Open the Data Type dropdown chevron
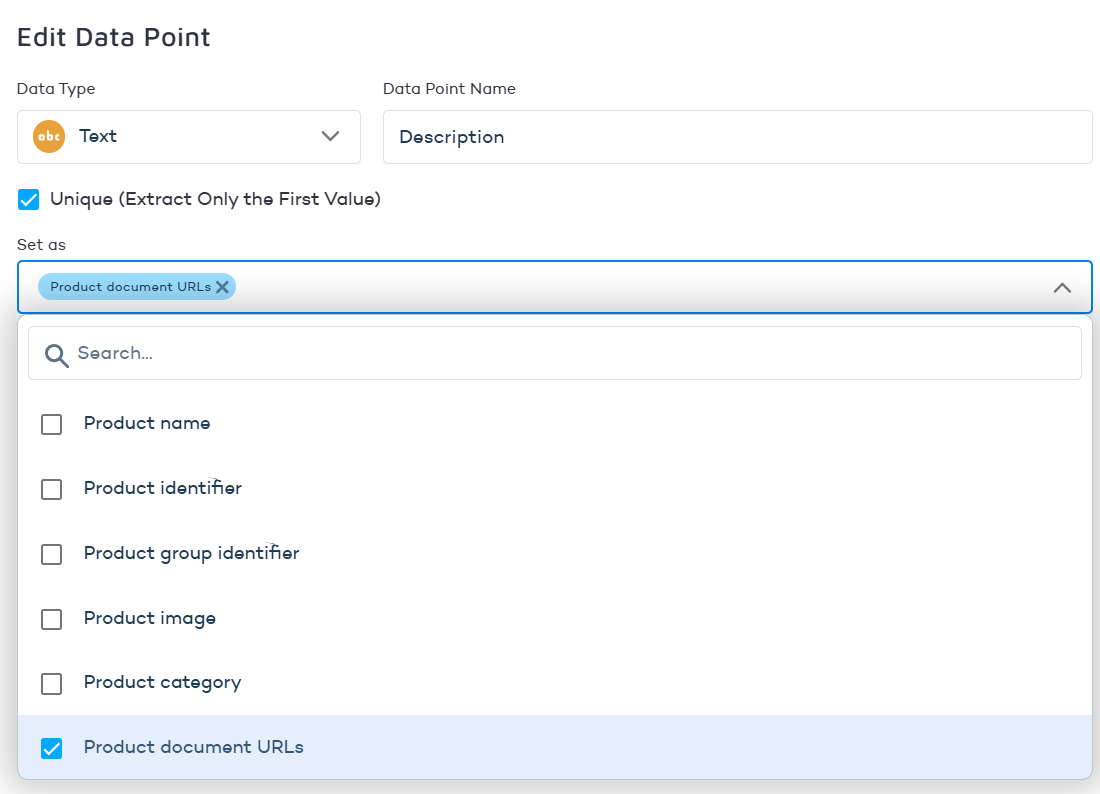The height and width of the screenshot is (794, 1100). coord(330,137)
